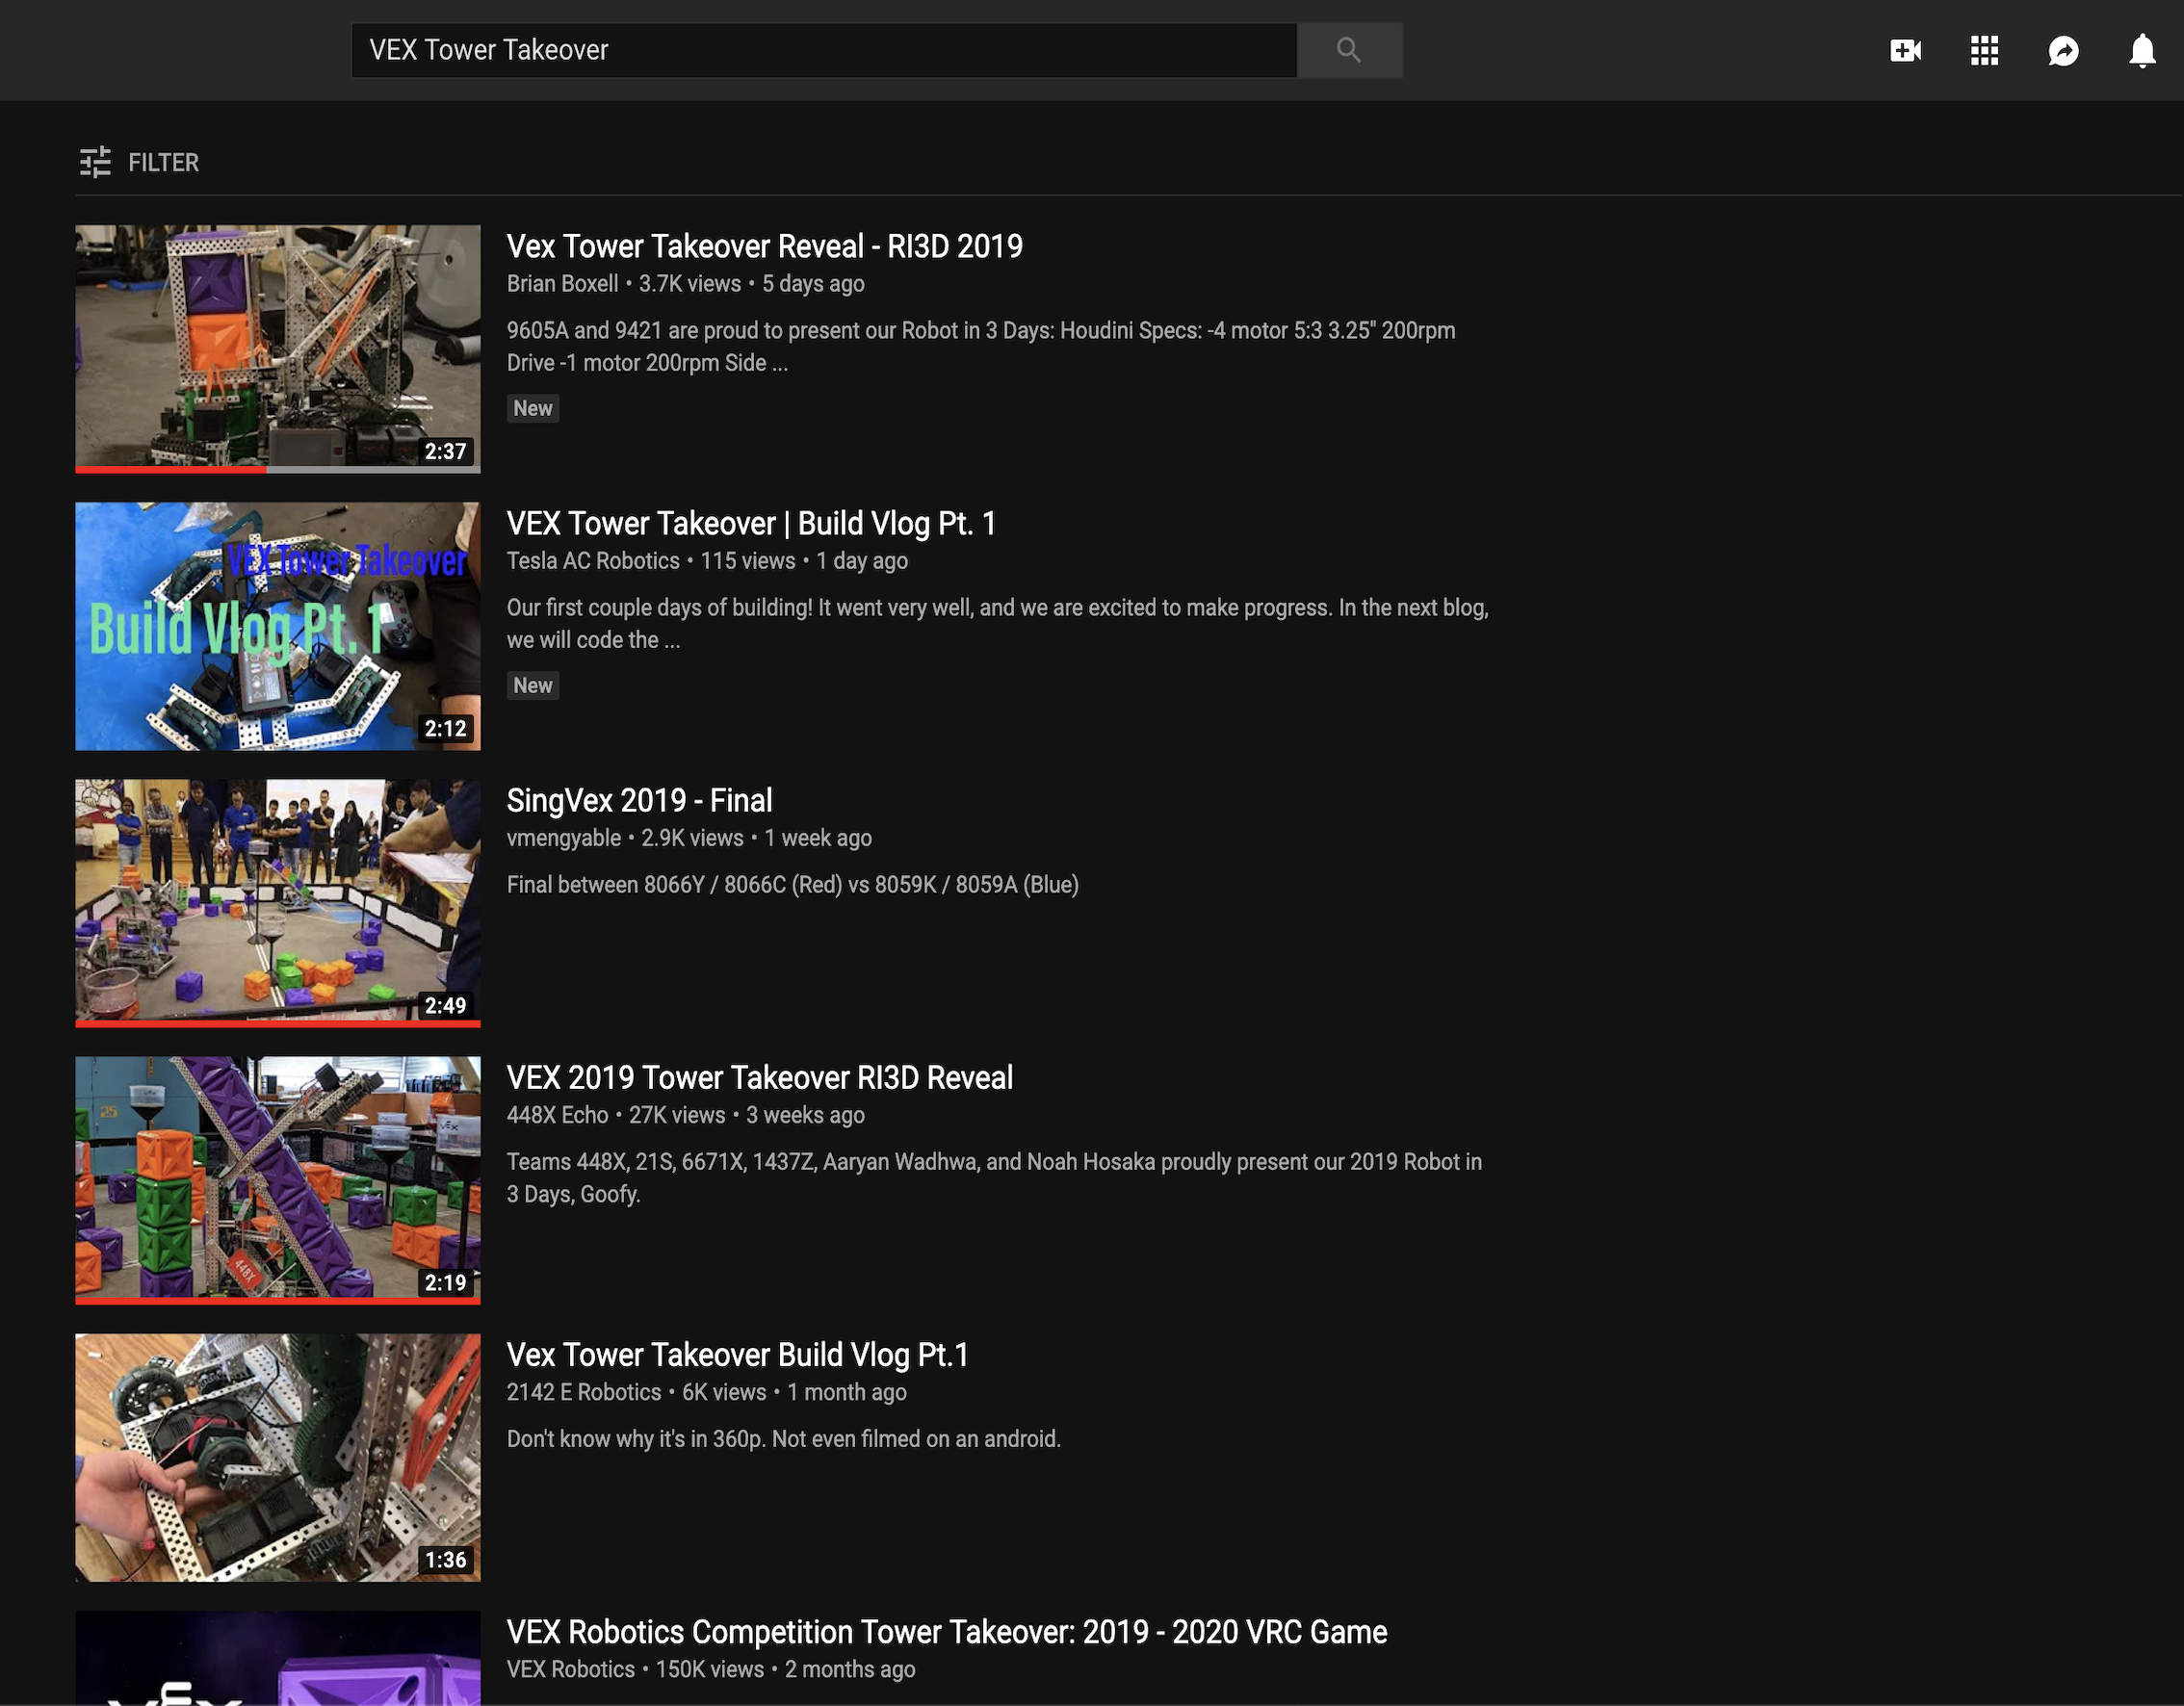Click the SingVex 2019 match thumbnail

277,902
